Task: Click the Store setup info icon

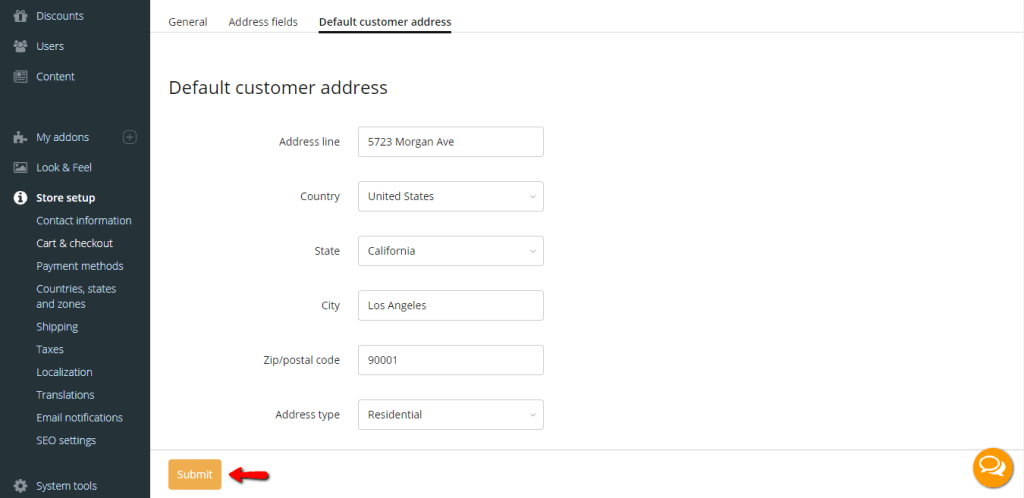Action: [20, 198]
